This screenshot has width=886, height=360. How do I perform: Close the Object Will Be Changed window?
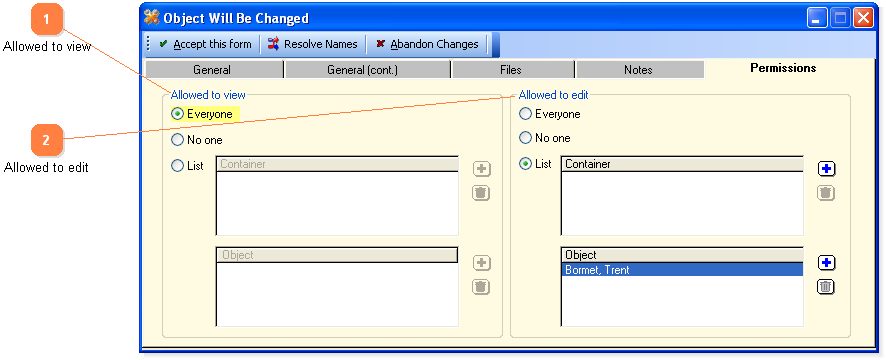pyautogui.click(x=864, y=18)
